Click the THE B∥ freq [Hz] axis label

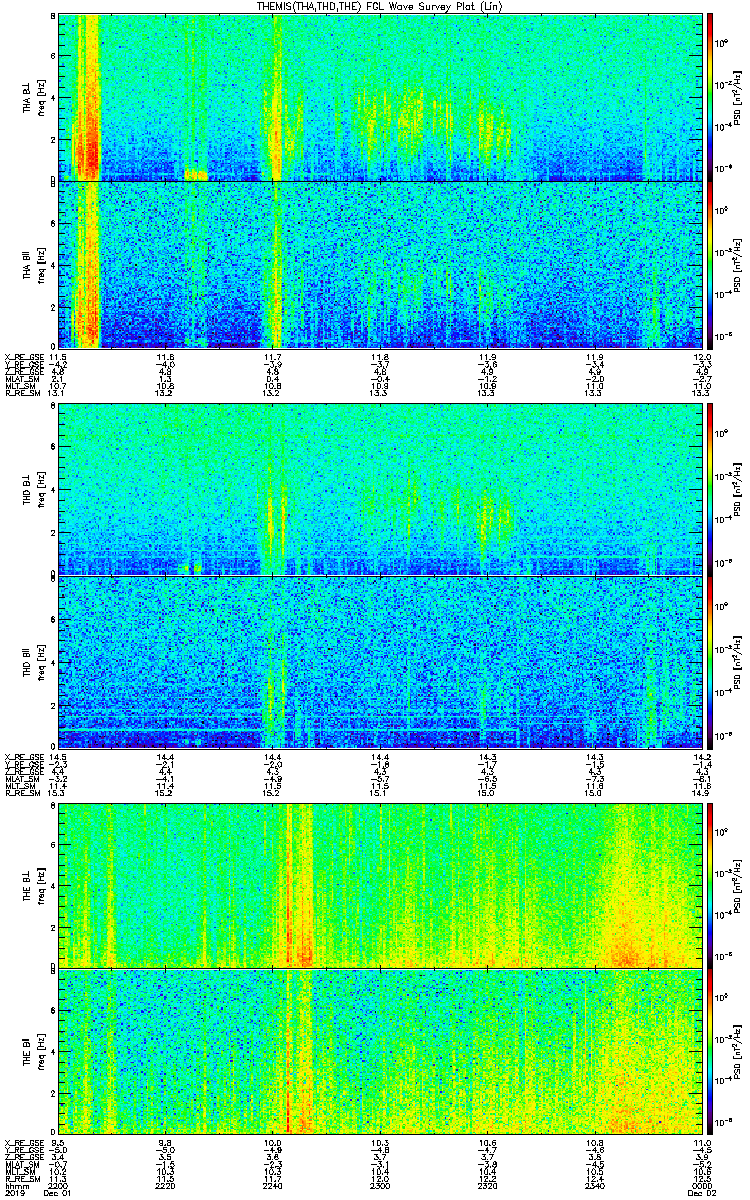tap(40, 1051)
